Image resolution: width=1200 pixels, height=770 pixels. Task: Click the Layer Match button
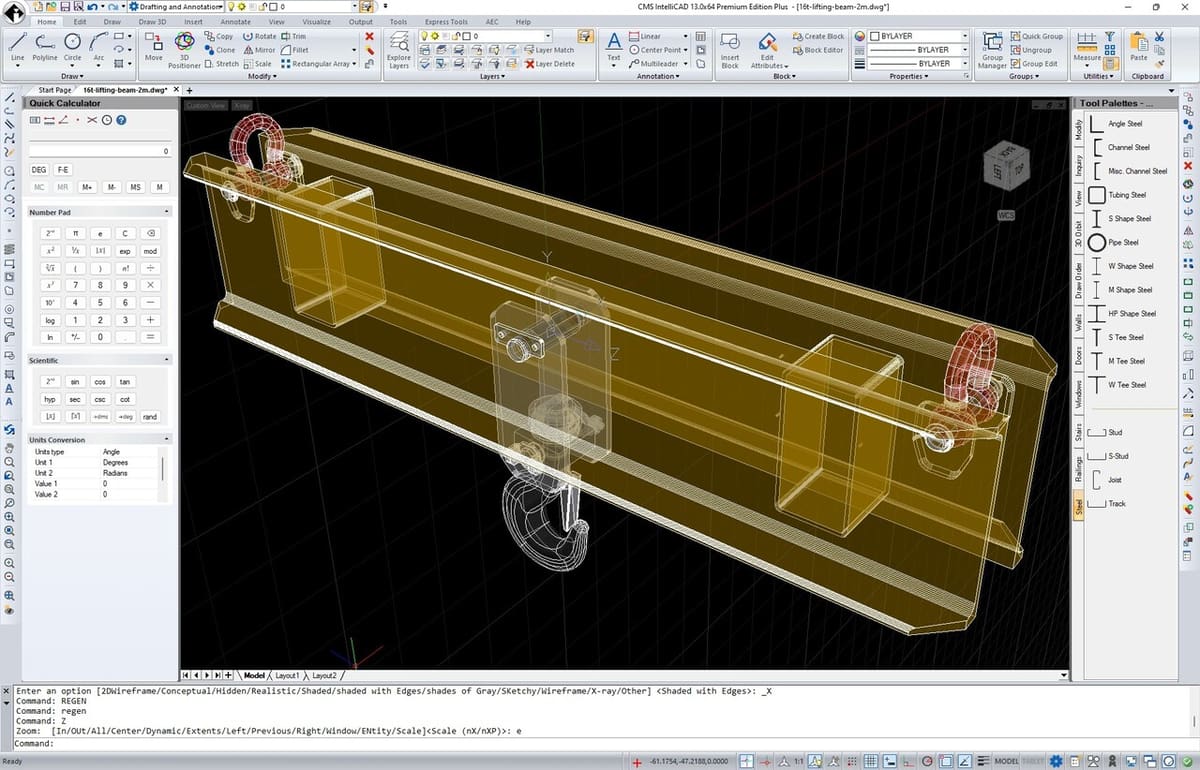tap(548, 50)
